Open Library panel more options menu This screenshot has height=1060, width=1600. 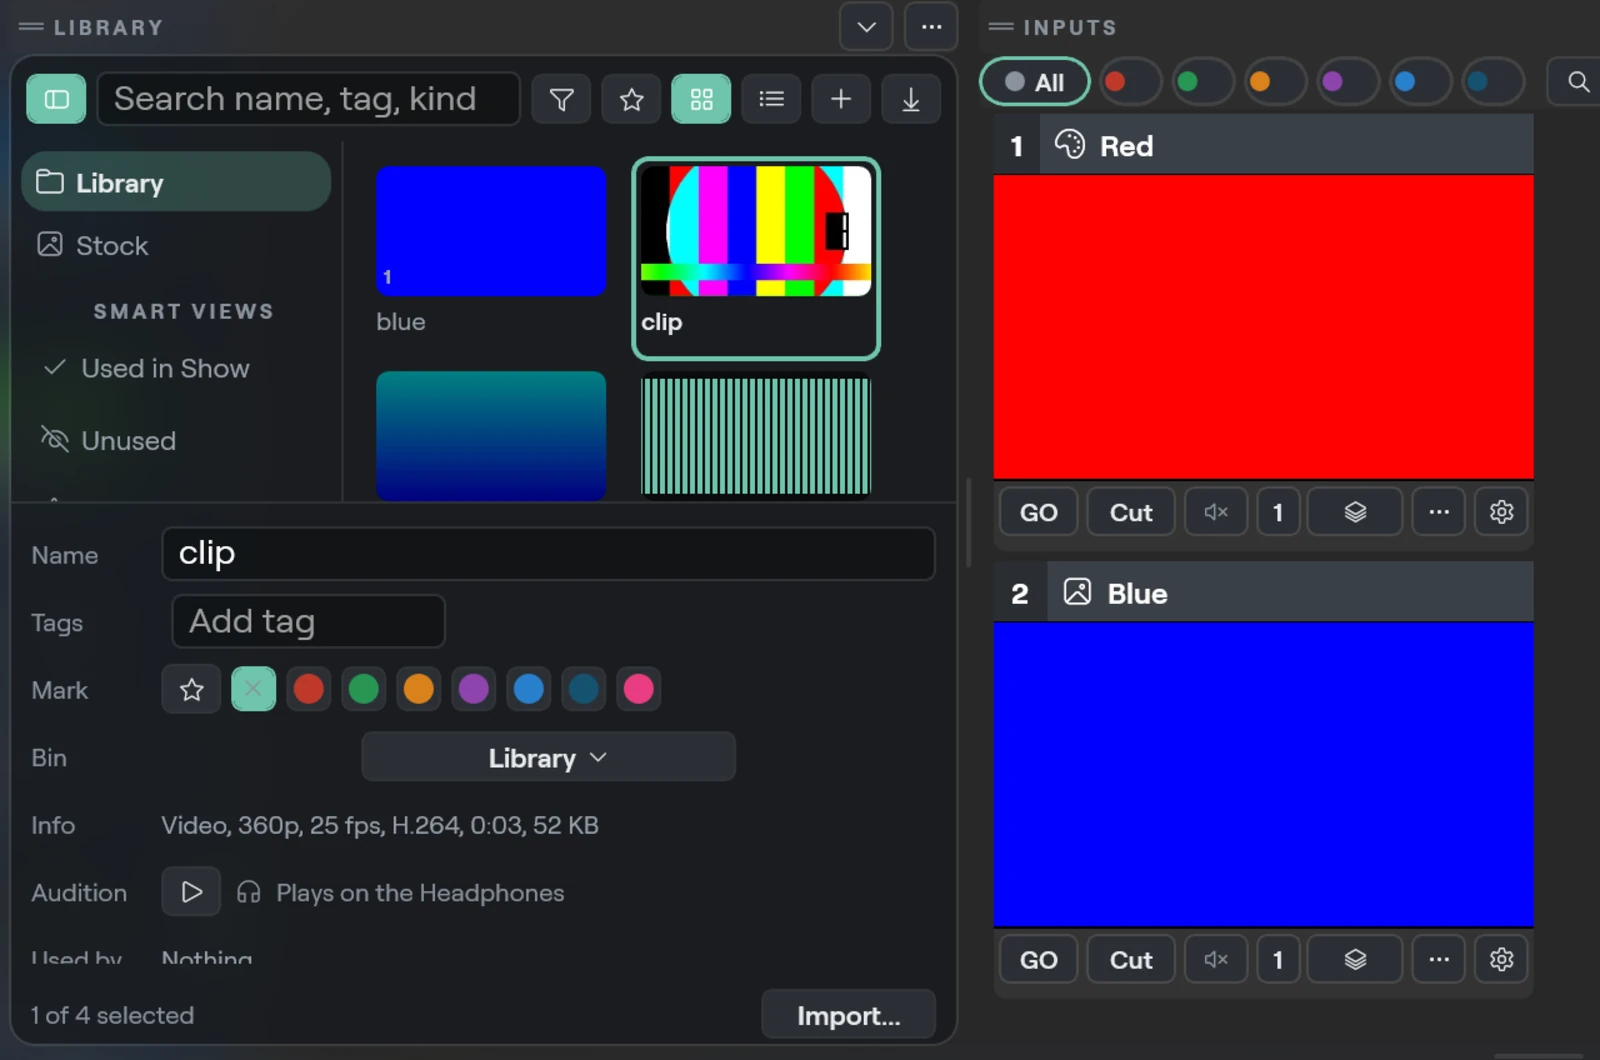[x=931, y=27]
